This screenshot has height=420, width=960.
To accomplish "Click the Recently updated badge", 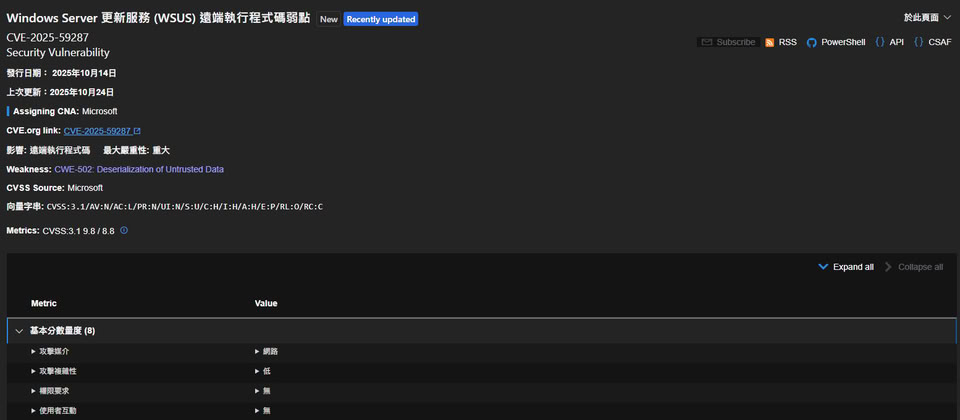I will (x=380, y=19).
